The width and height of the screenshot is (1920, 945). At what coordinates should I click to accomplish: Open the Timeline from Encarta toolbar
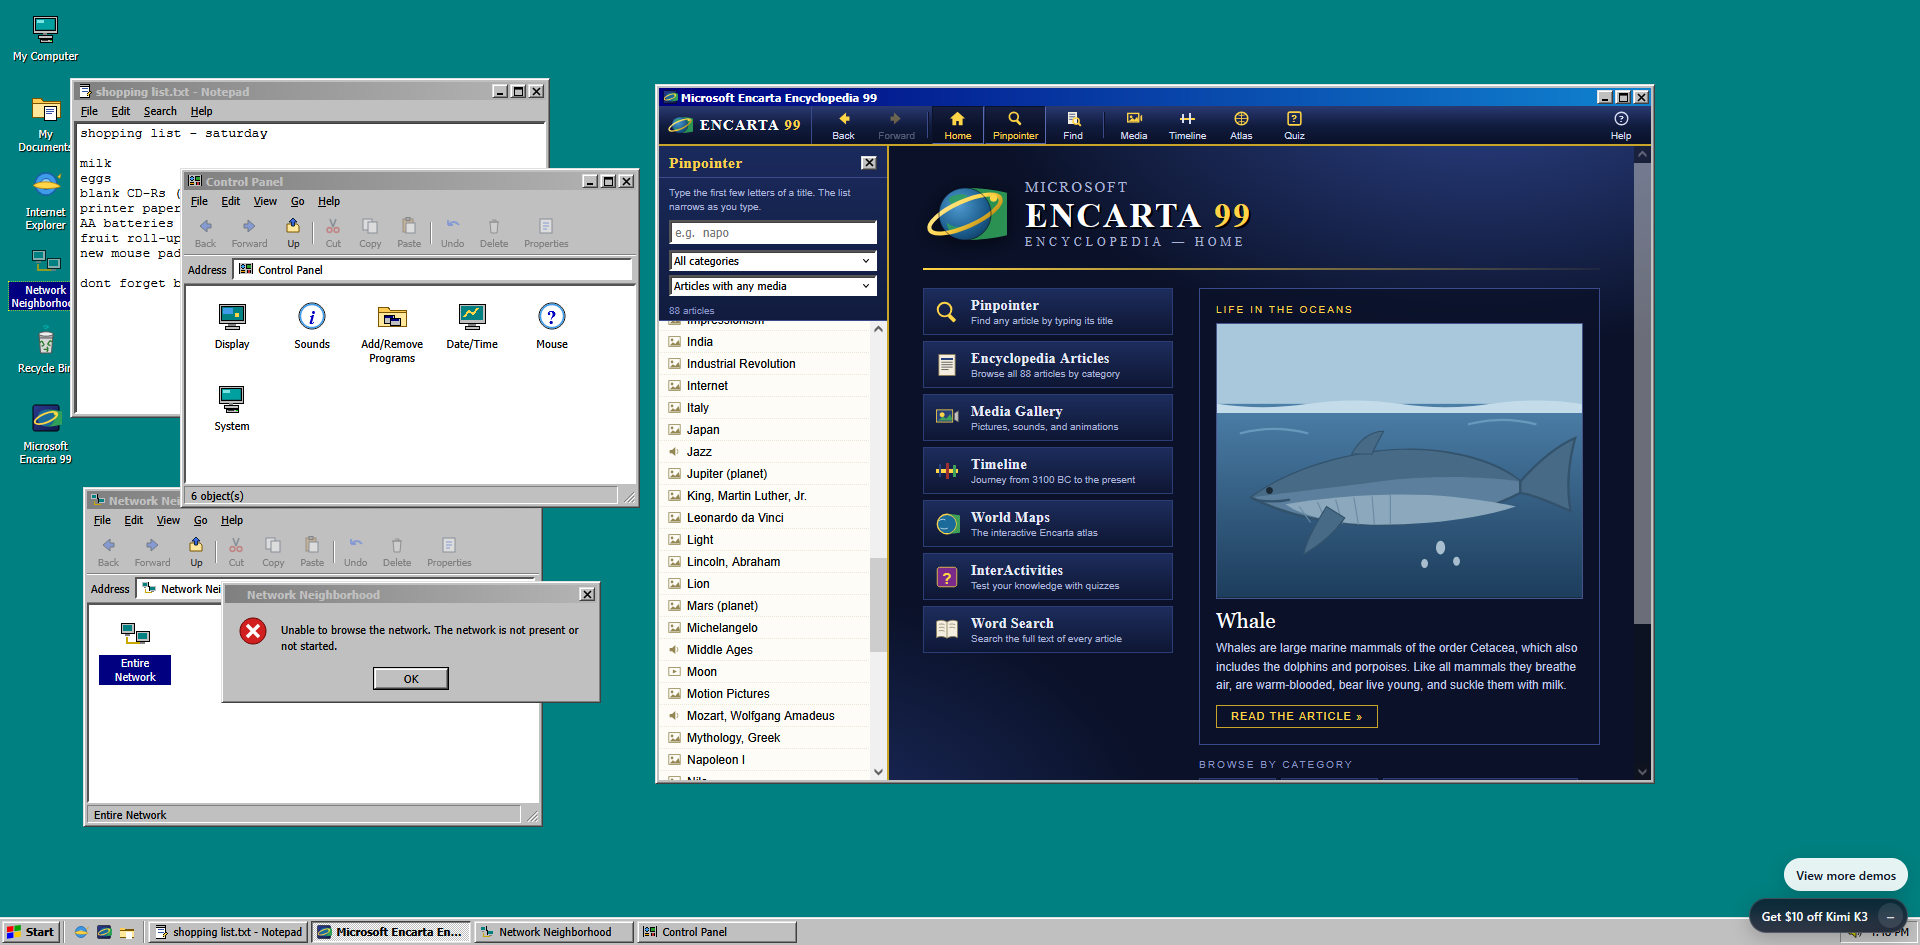point(1187,126)
